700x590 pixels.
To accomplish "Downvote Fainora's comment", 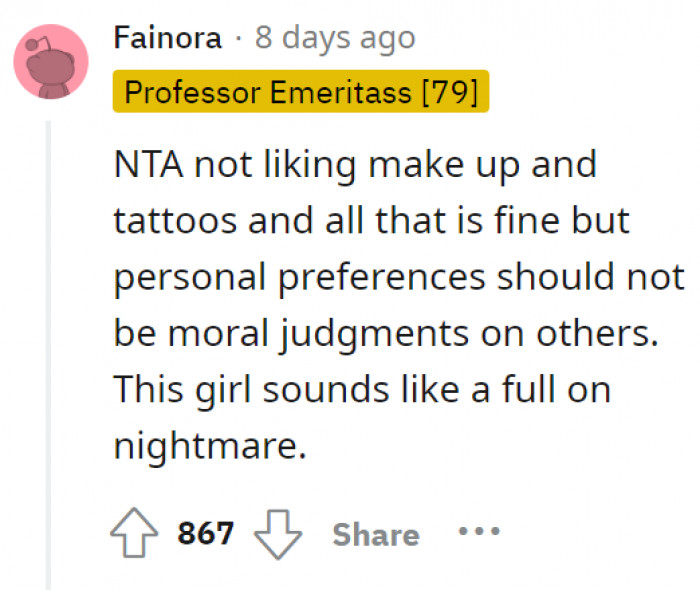I will pyautogui.click(x=278, y=534).
